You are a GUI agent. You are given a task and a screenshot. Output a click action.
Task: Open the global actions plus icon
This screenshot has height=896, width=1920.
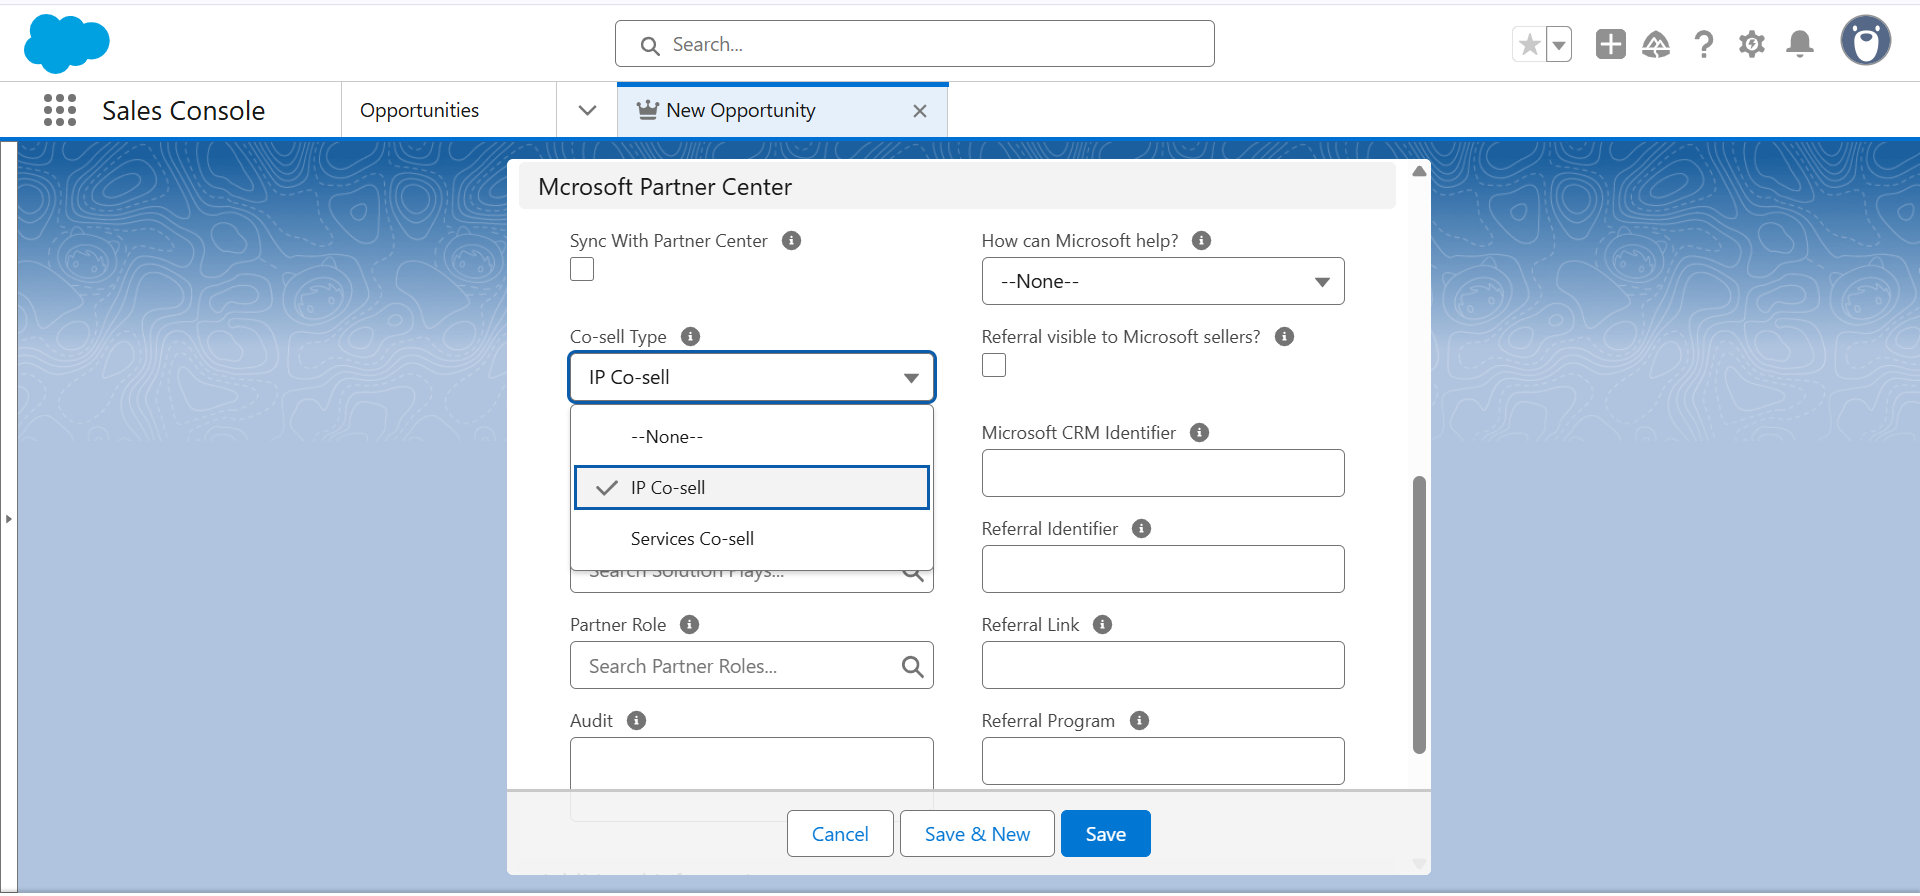pyautogui.click(x=1610, y=44)
